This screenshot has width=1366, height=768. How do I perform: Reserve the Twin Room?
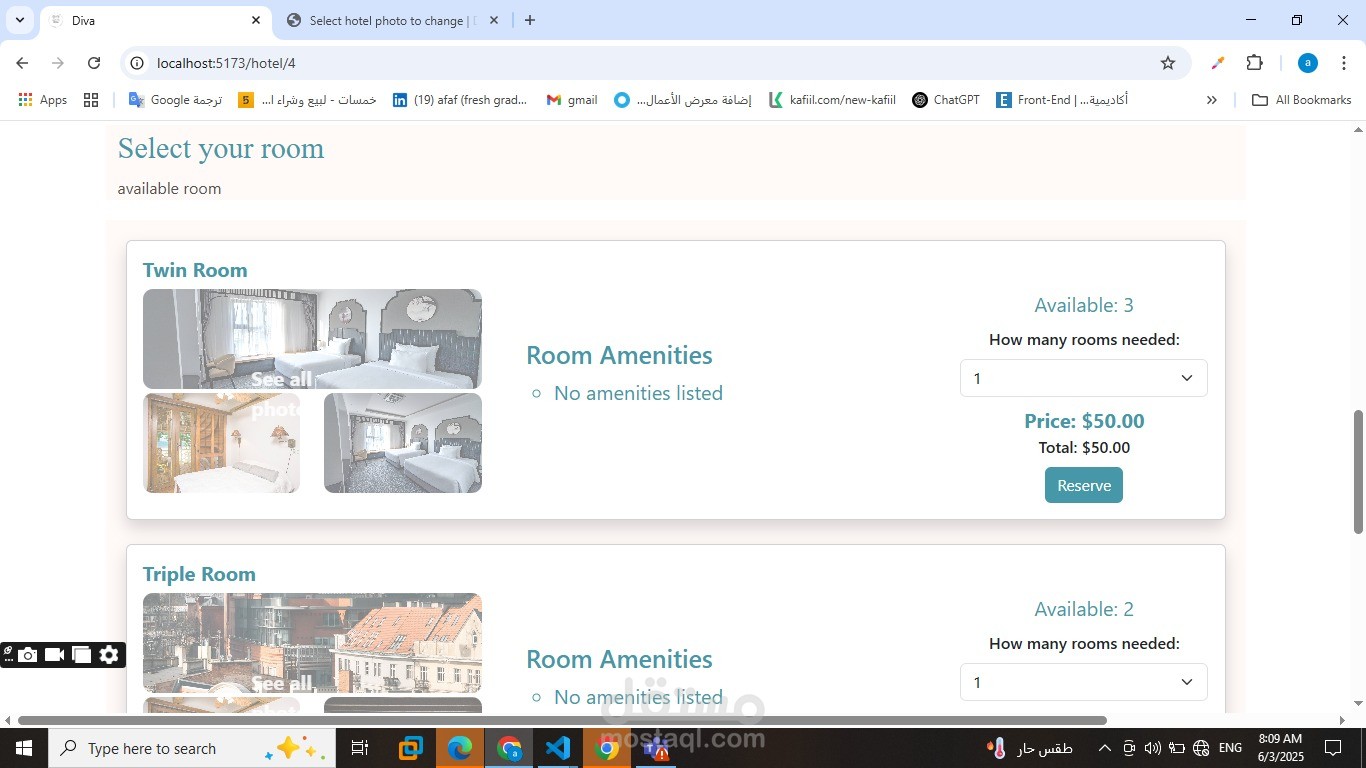1084,485
